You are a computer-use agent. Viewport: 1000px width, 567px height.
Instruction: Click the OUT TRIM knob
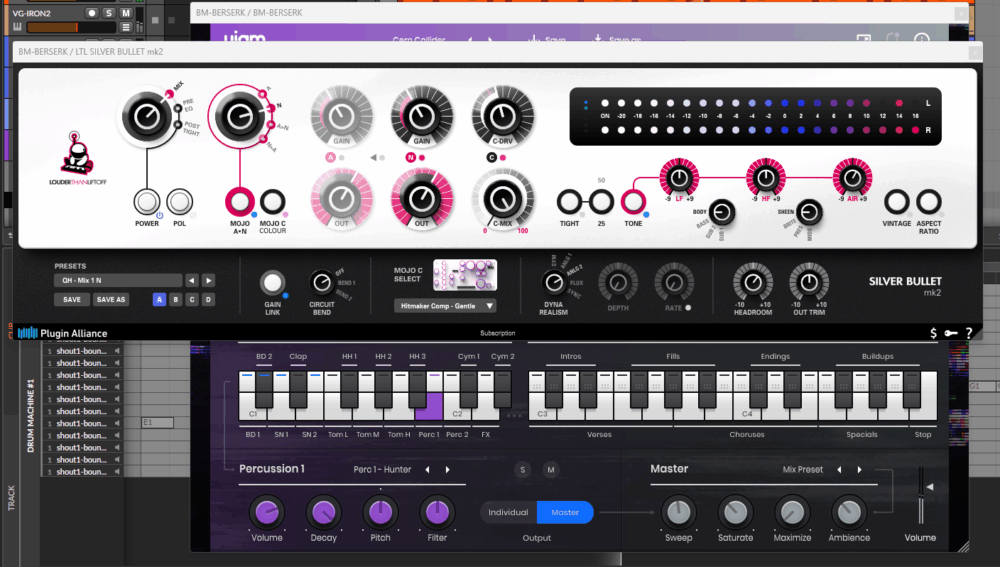[809, 282]
